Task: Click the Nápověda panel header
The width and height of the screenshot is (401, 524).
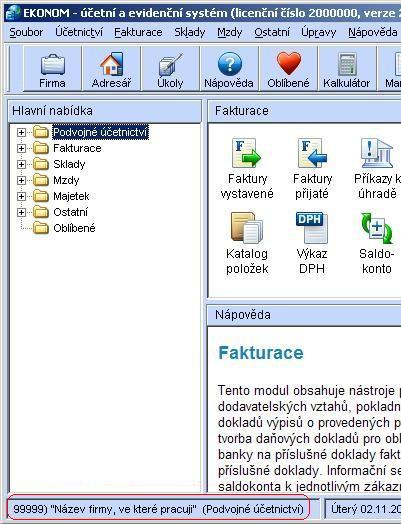Action: pos(304,315)
